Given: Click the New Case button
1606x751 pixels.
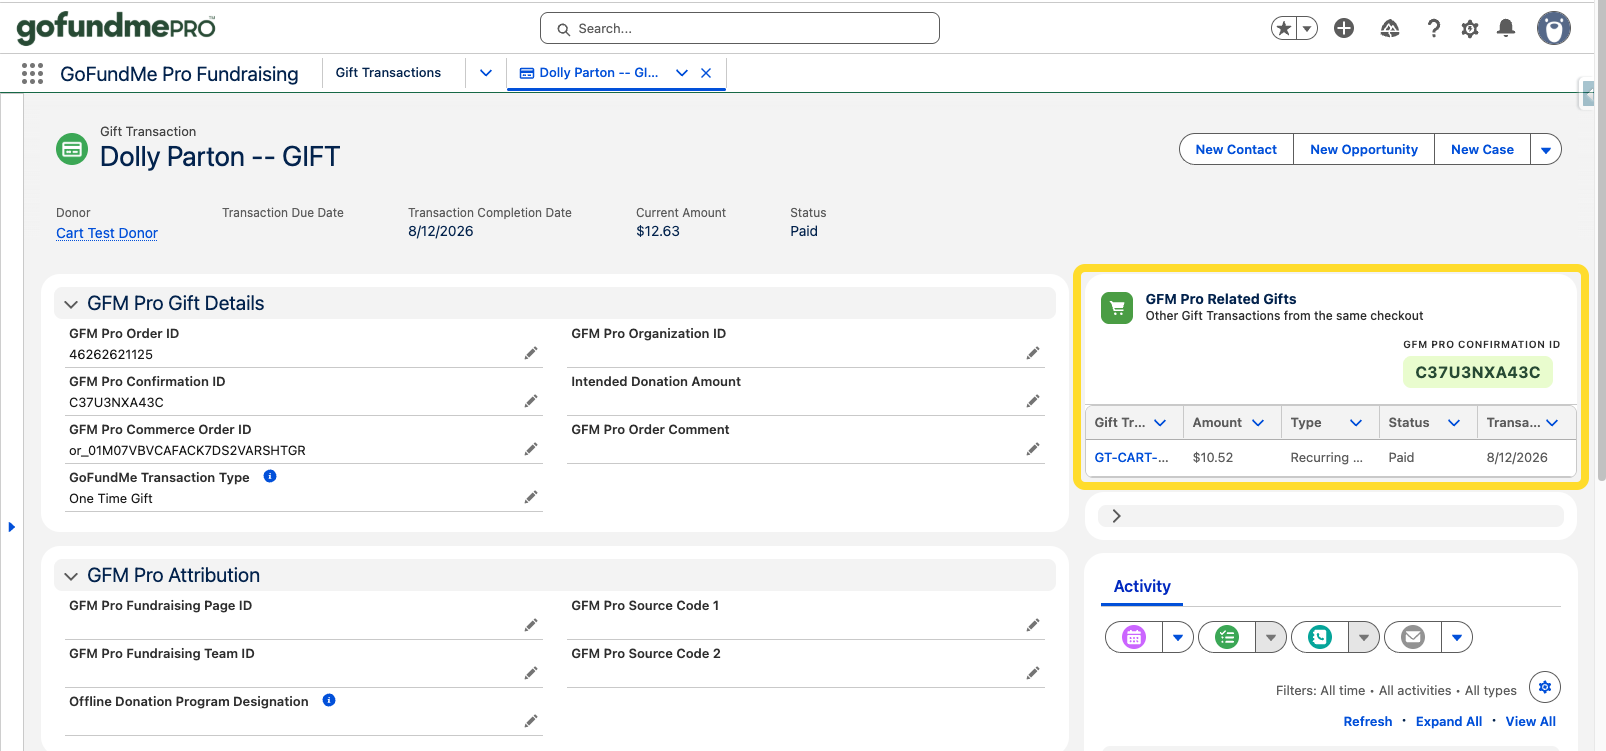Looking at the screenshot, I should click(1482, 149).
